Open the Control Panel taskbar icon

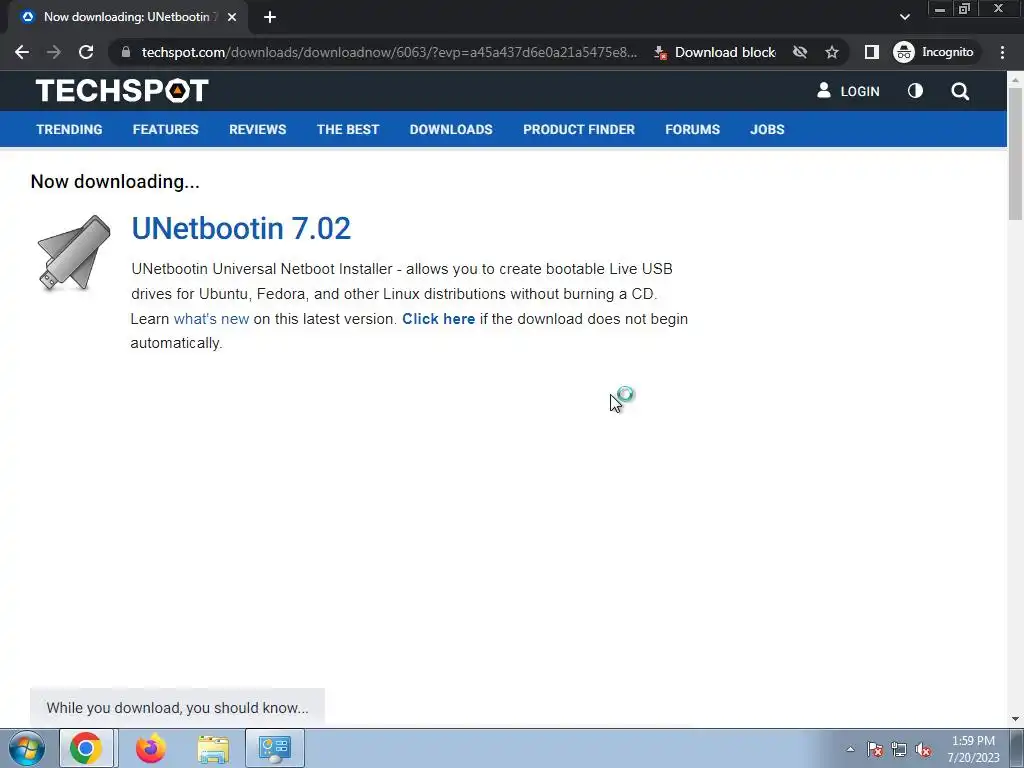274,748
